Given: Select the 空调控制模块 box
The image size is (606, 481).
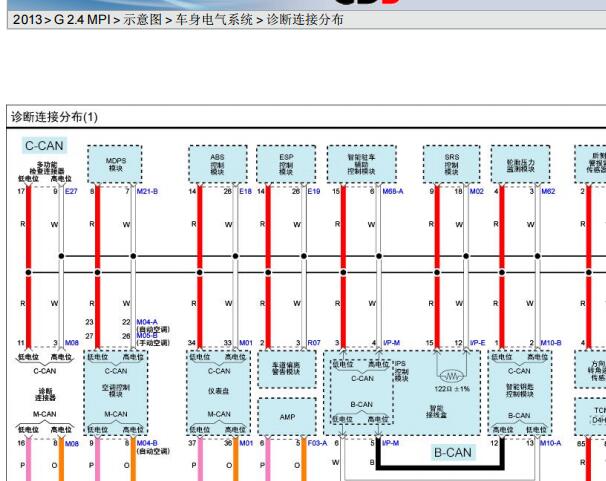Looking at the screenshot, I should pyautogui.click(x=116, y=393).
